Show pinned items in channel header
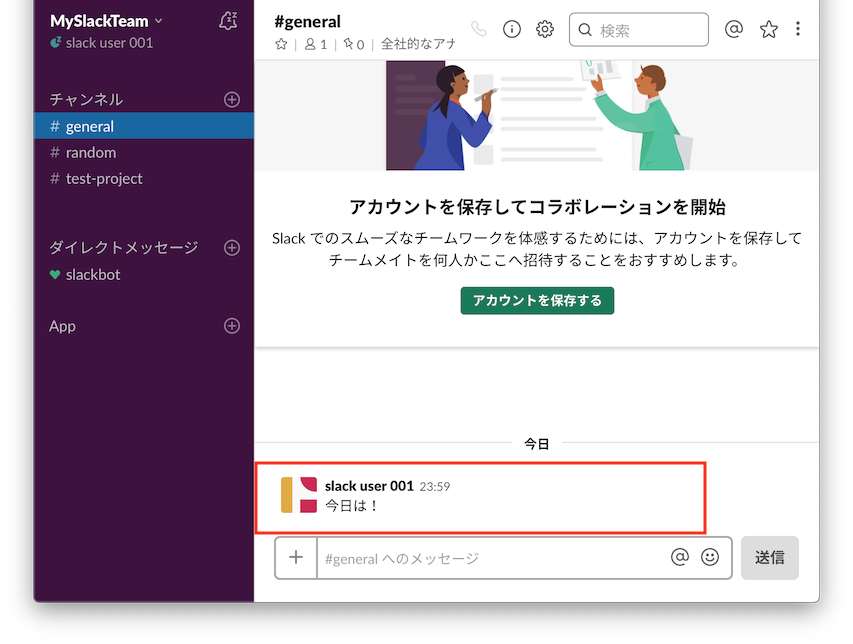853x644 pixels. 354,44
